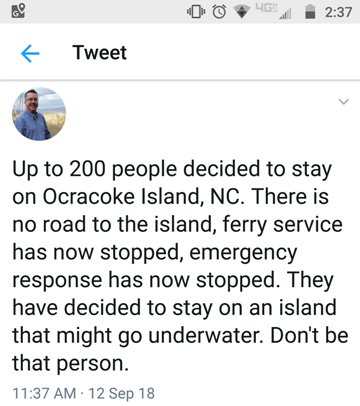Open the author's profile picture
360x406 pixels.
[x=39, y=114]
